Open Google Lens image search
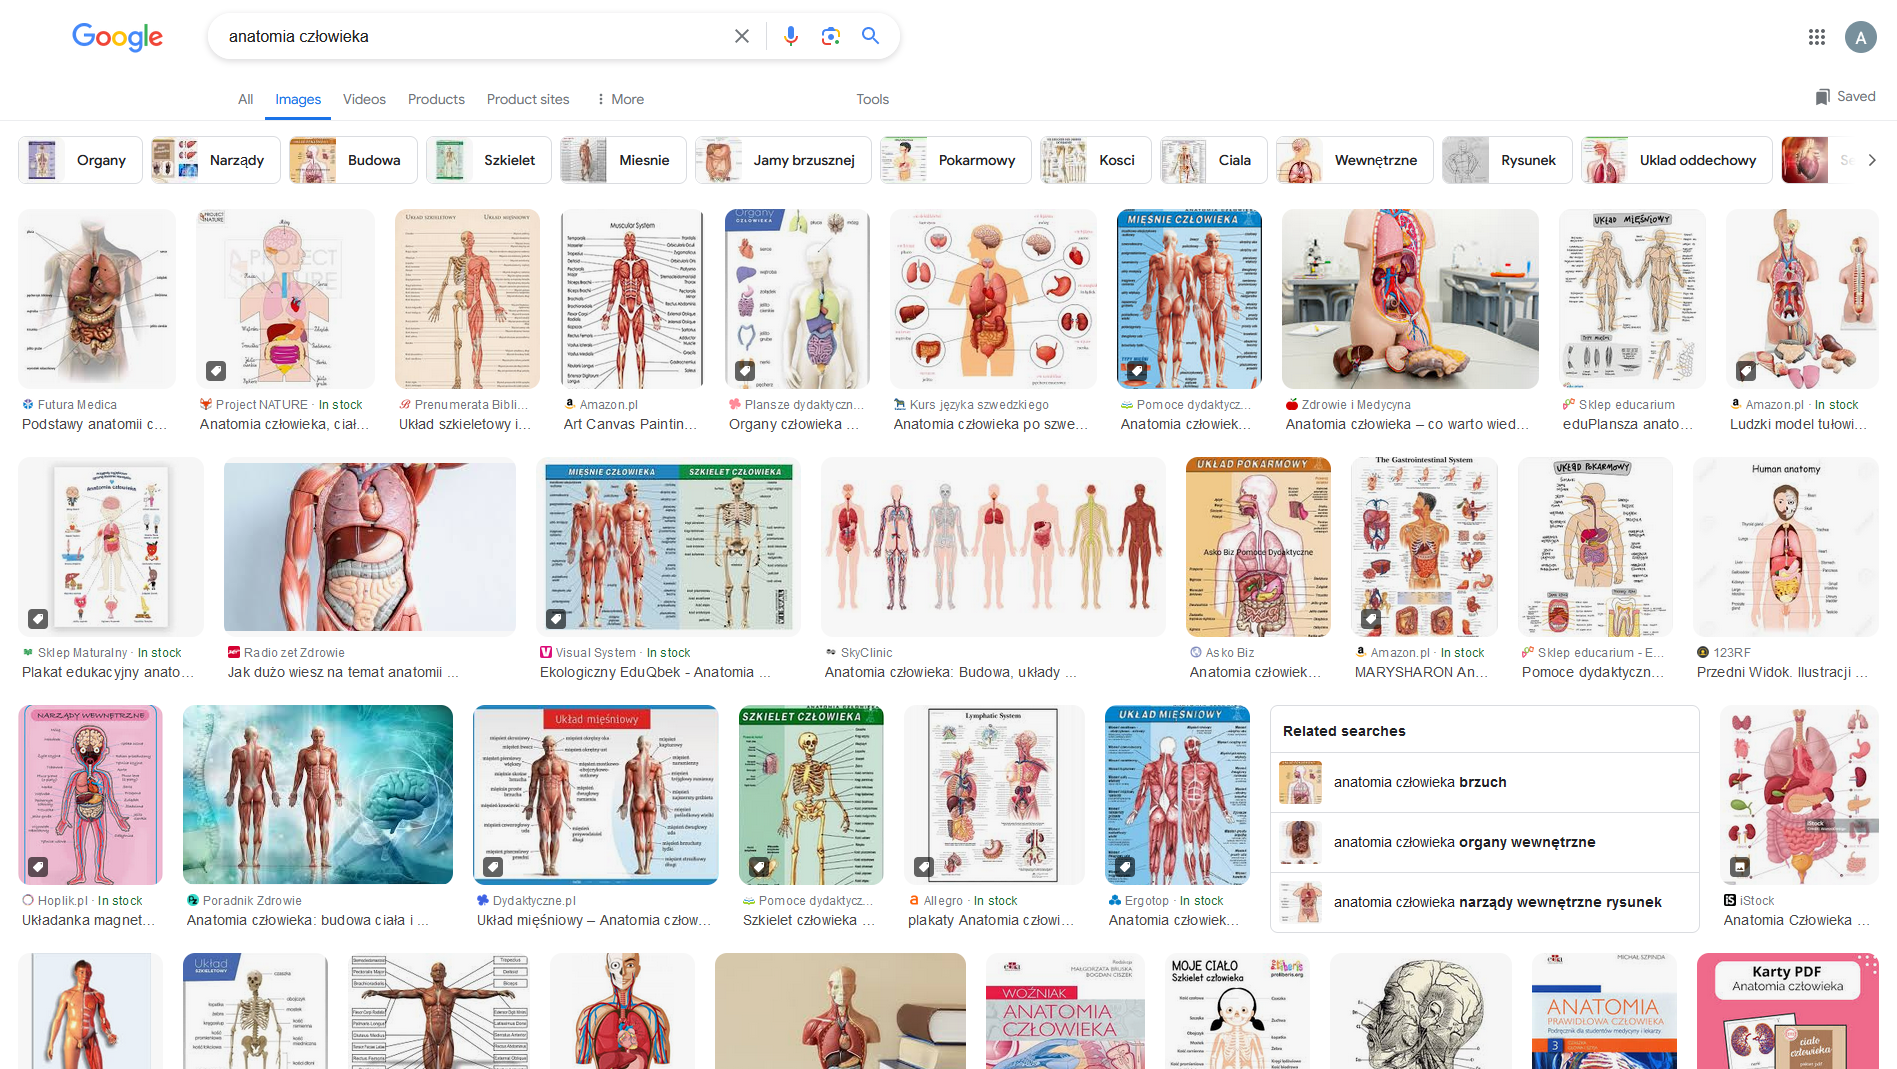This screenshot has width=1897, height=1069. 830,36
